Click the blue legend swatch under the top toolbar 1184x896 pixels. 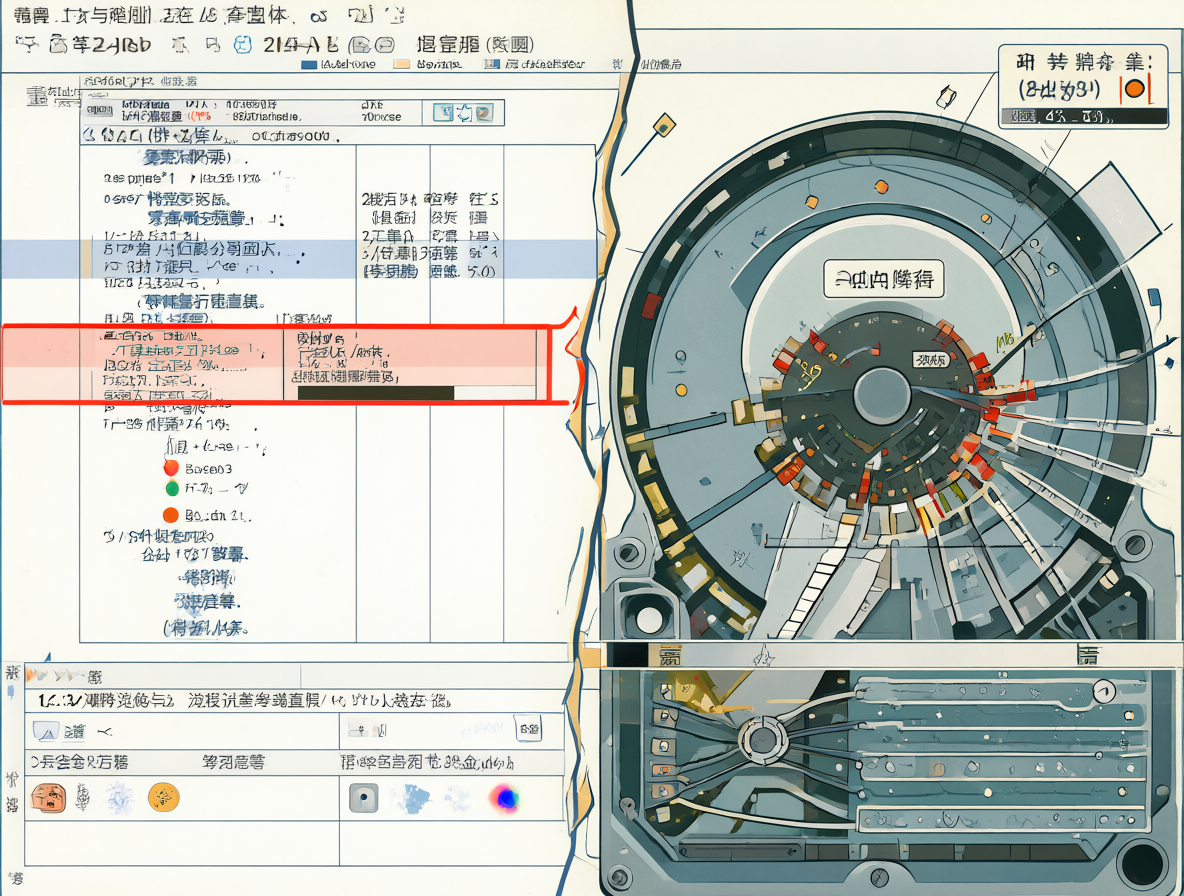[x=309, y=65]
